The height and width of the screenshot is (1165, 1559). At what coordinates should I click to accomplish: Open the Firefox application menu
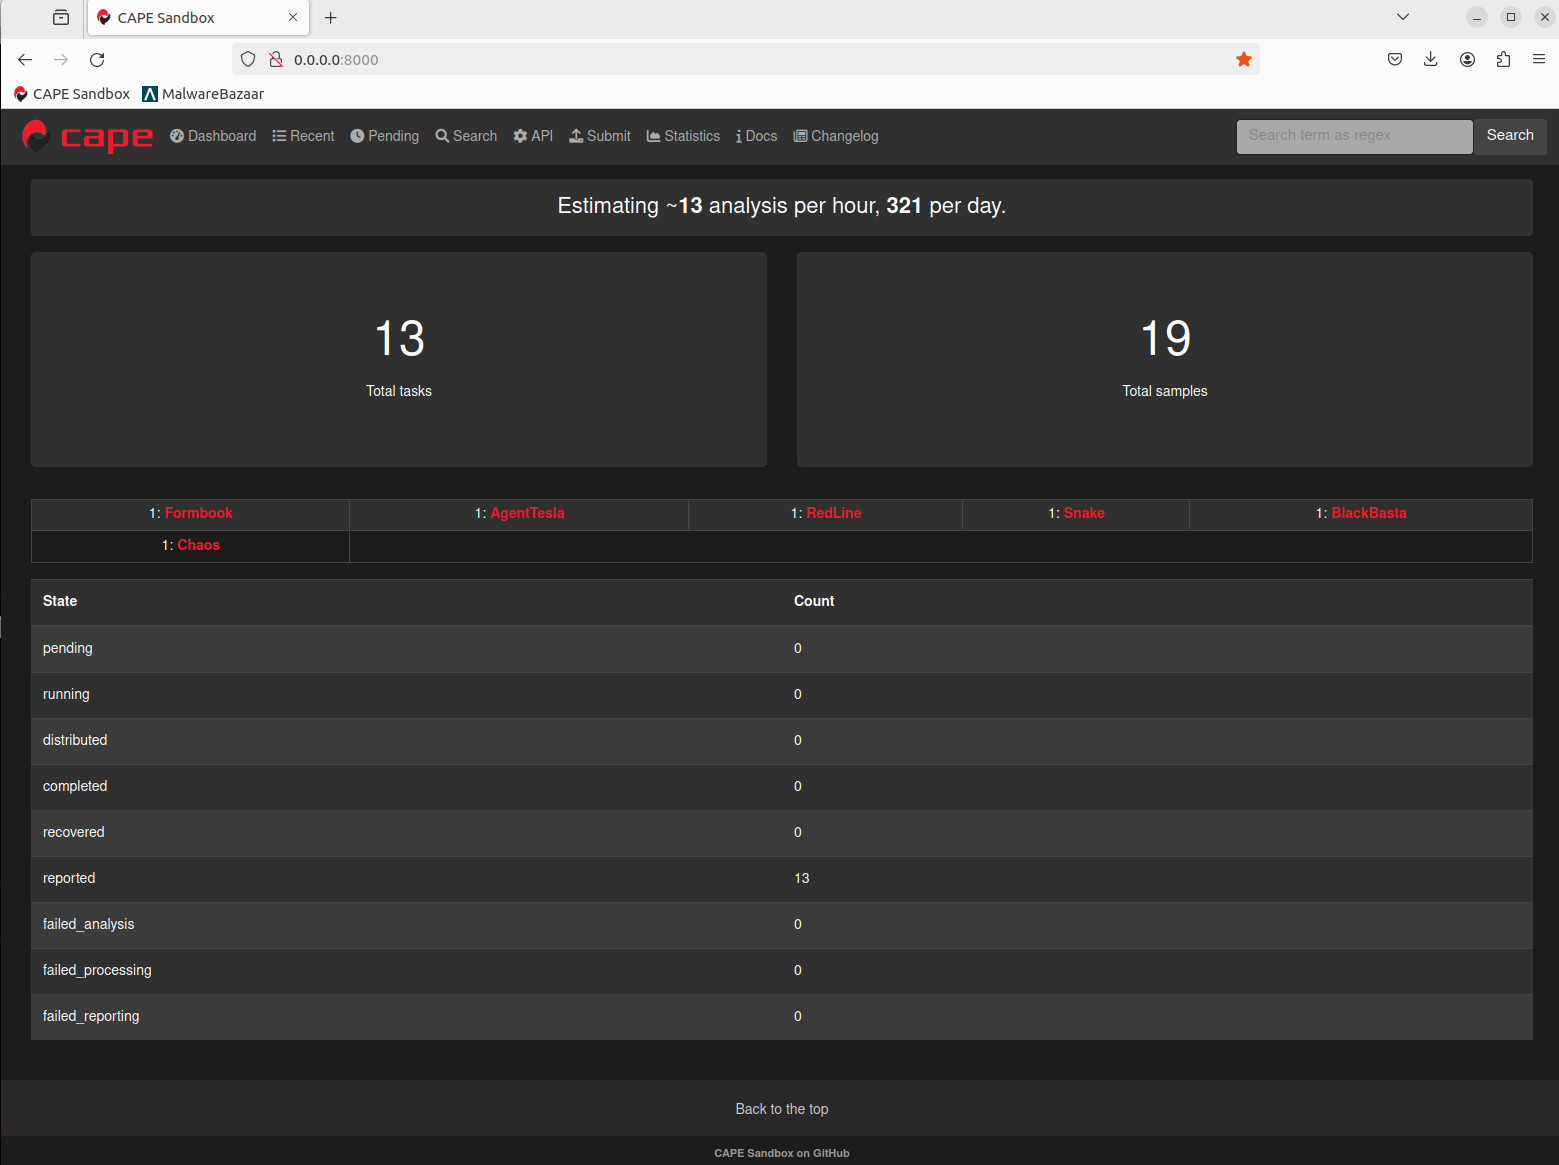click(x=1539, y=59)
